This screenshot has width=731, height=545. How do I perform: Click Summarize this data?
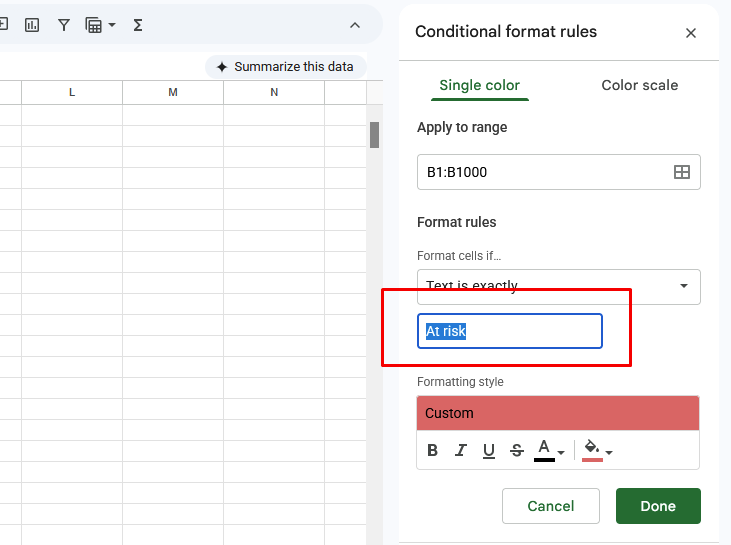(x=286, y=67)
